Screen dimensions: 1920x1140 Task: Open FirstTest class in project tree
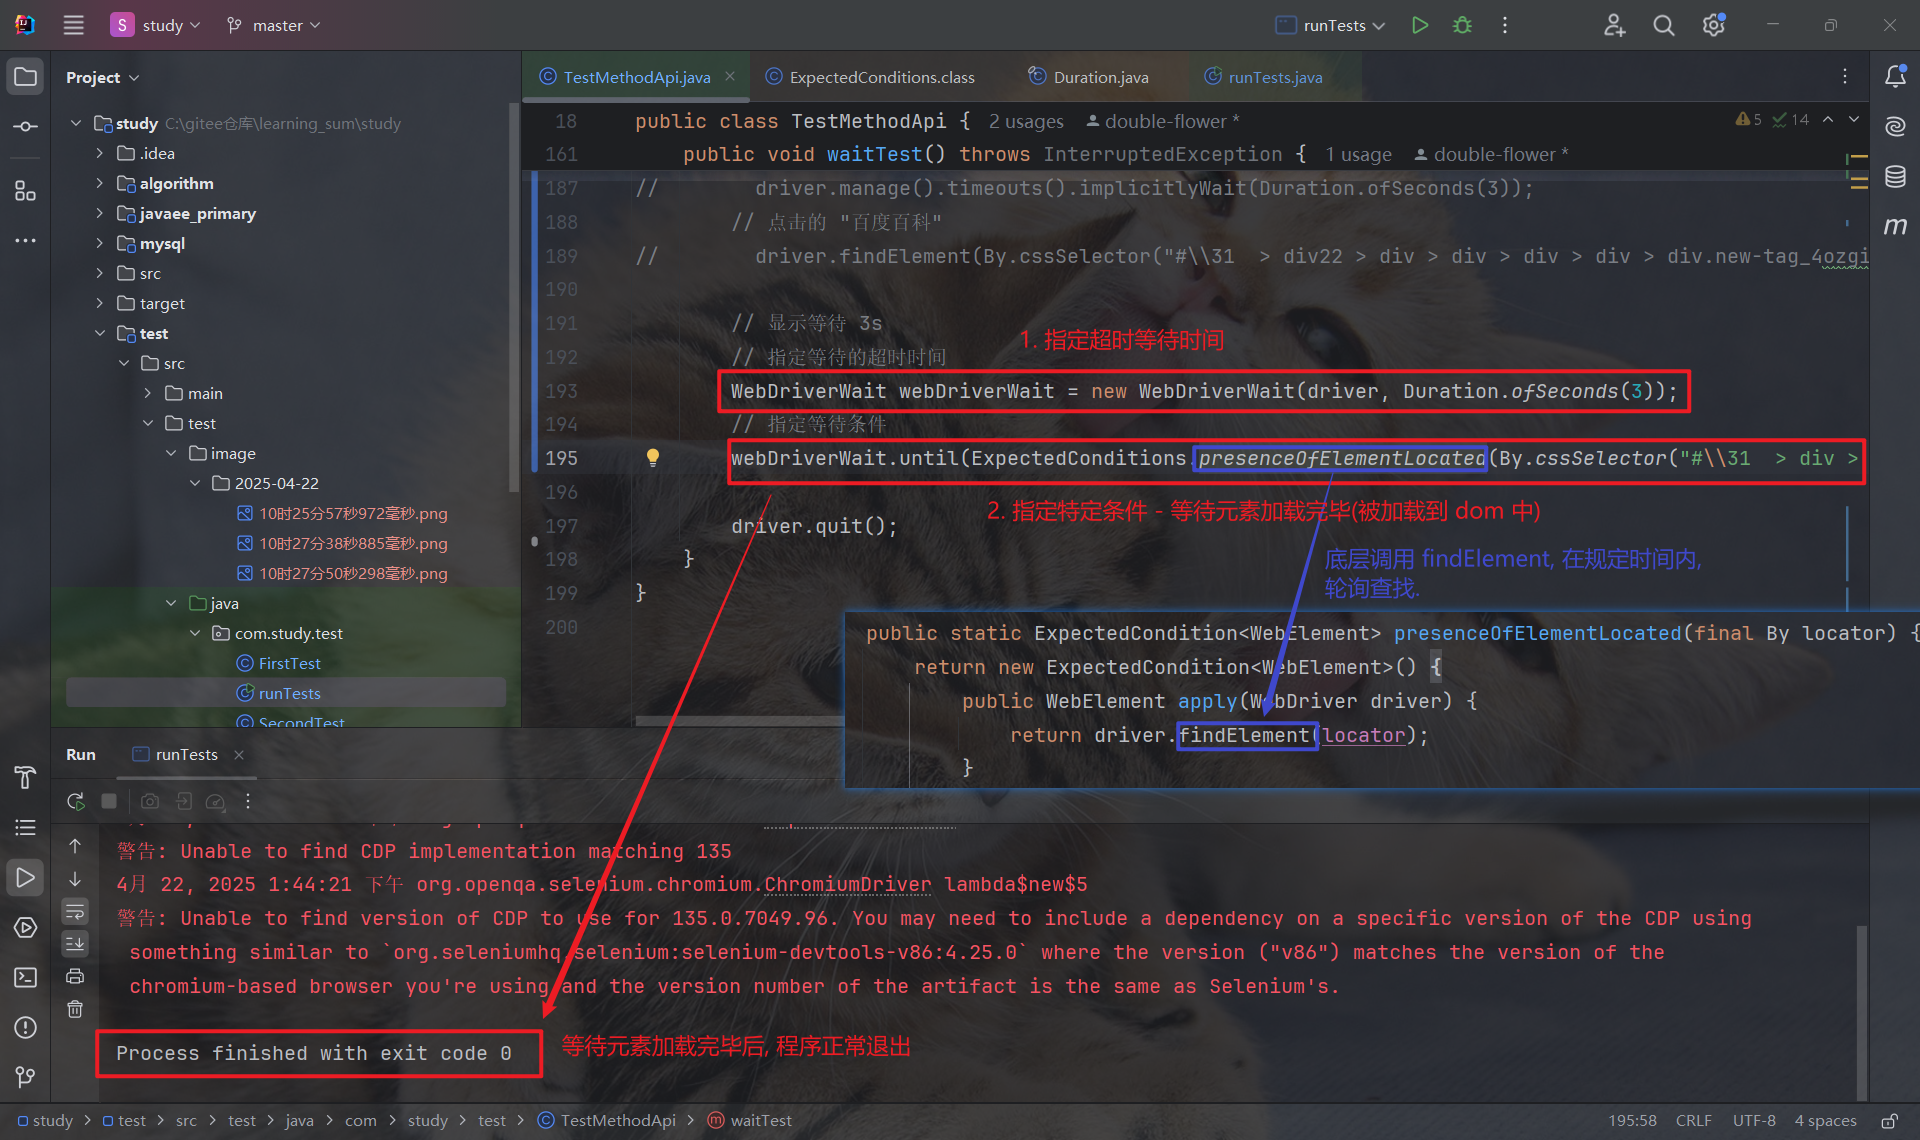point(289,663)
